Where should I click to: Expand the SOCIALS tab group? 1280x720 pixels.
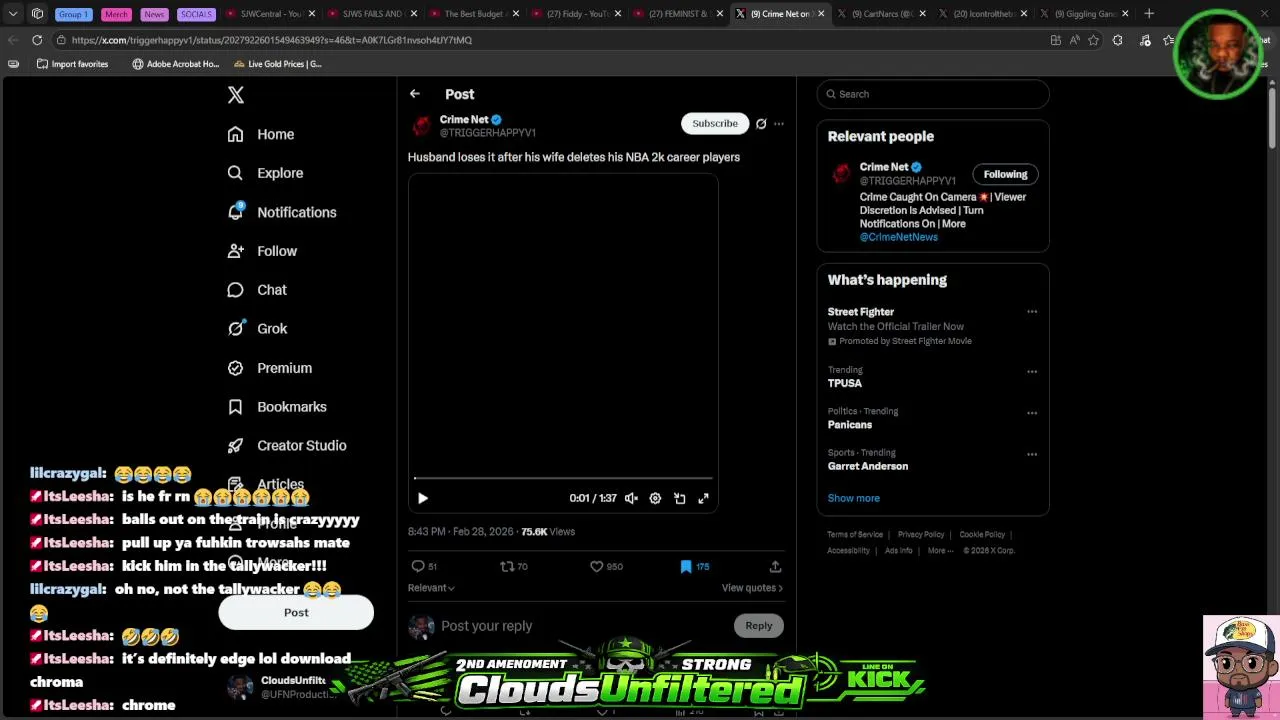tap(196, 14)
